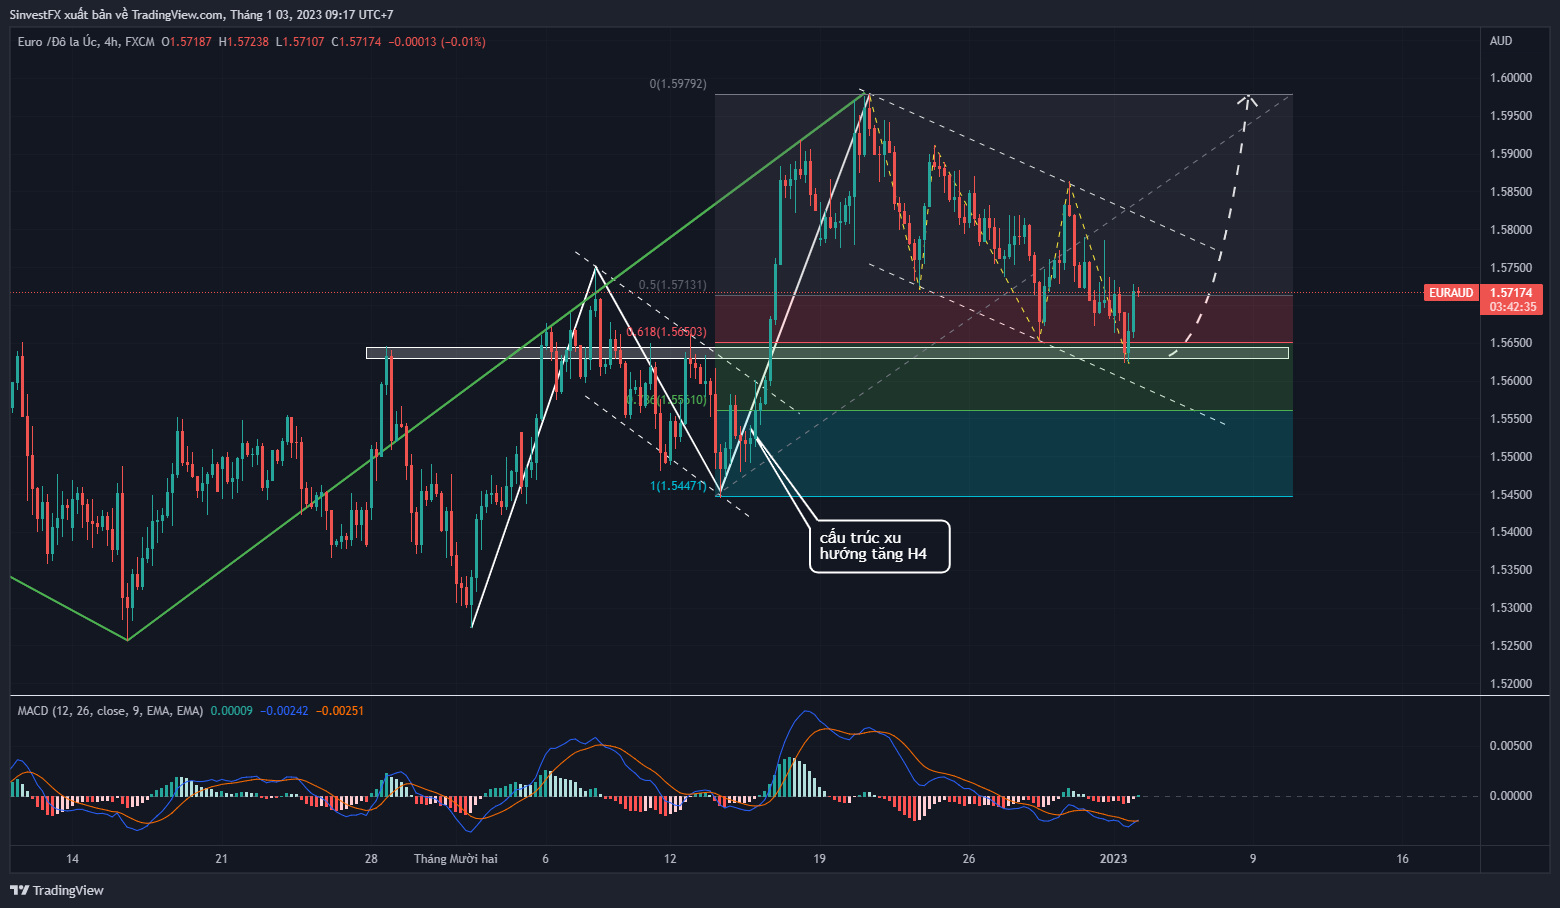Click the 1.60000 price axis label
The image size is (1560, 908).
point(1510,78)
